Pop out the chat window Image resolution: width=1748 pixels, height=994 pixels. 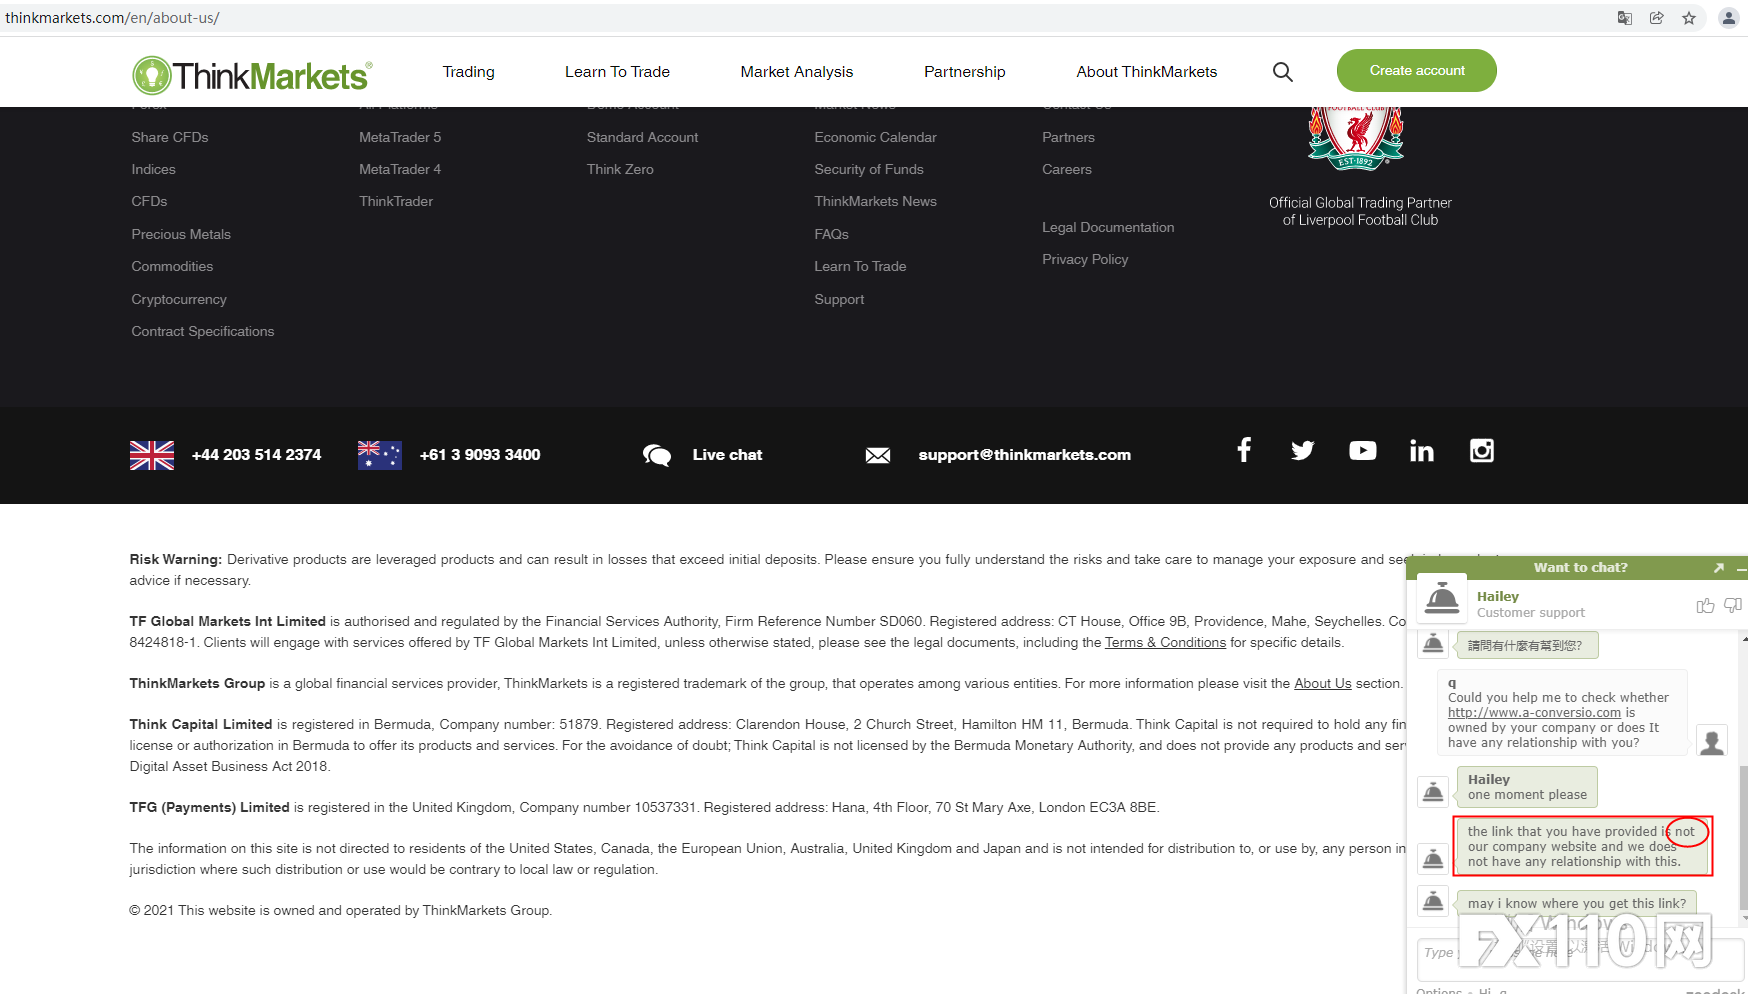click(x=1719, y=568)
